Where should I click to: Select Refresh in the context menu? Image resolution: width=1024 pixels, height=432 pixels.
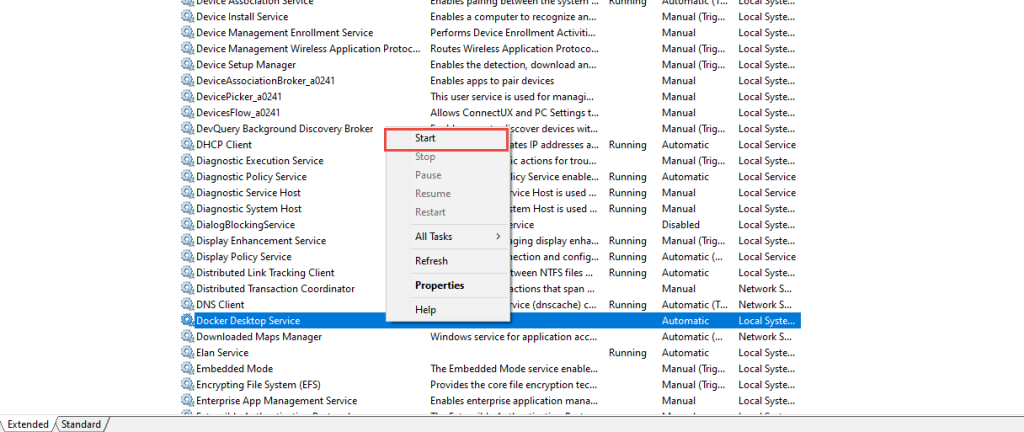tap(431, 261)
